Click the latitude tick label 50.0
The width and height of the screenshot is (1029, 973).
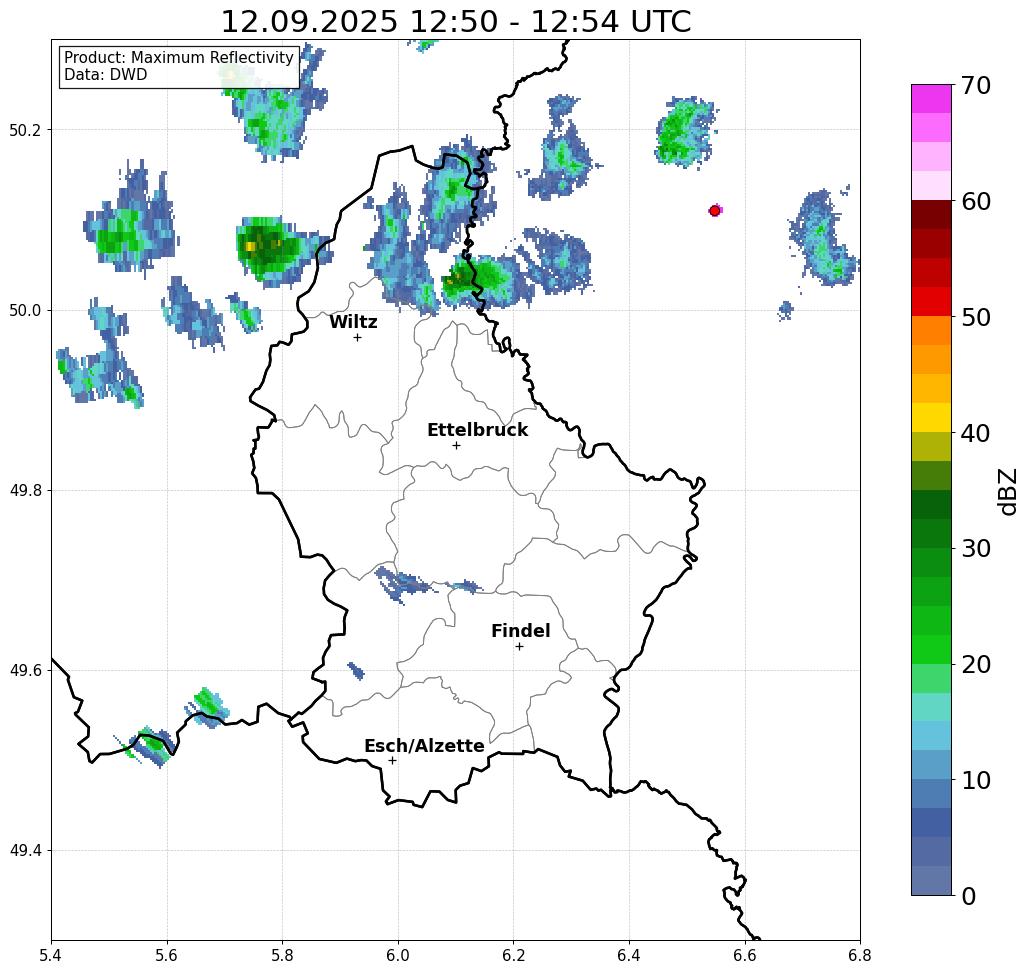(25, 310)
